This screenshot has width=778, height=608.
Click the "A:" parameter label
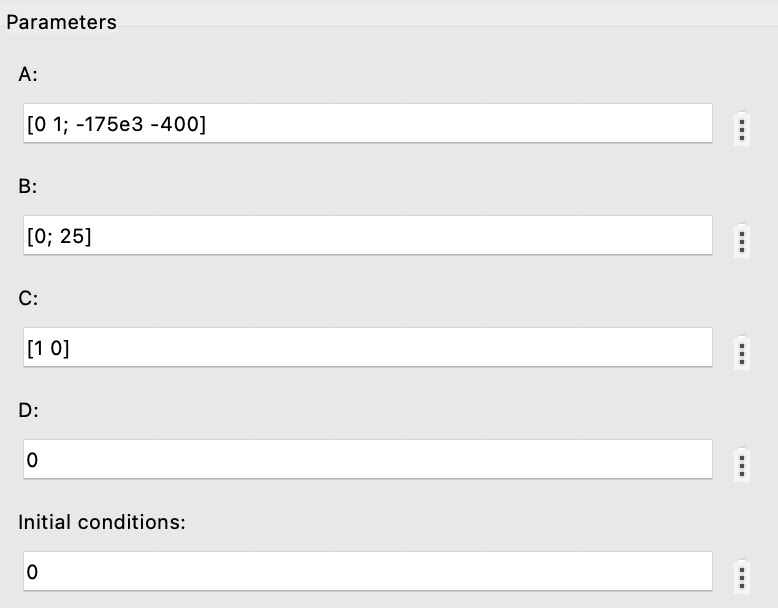pos(28,73)
